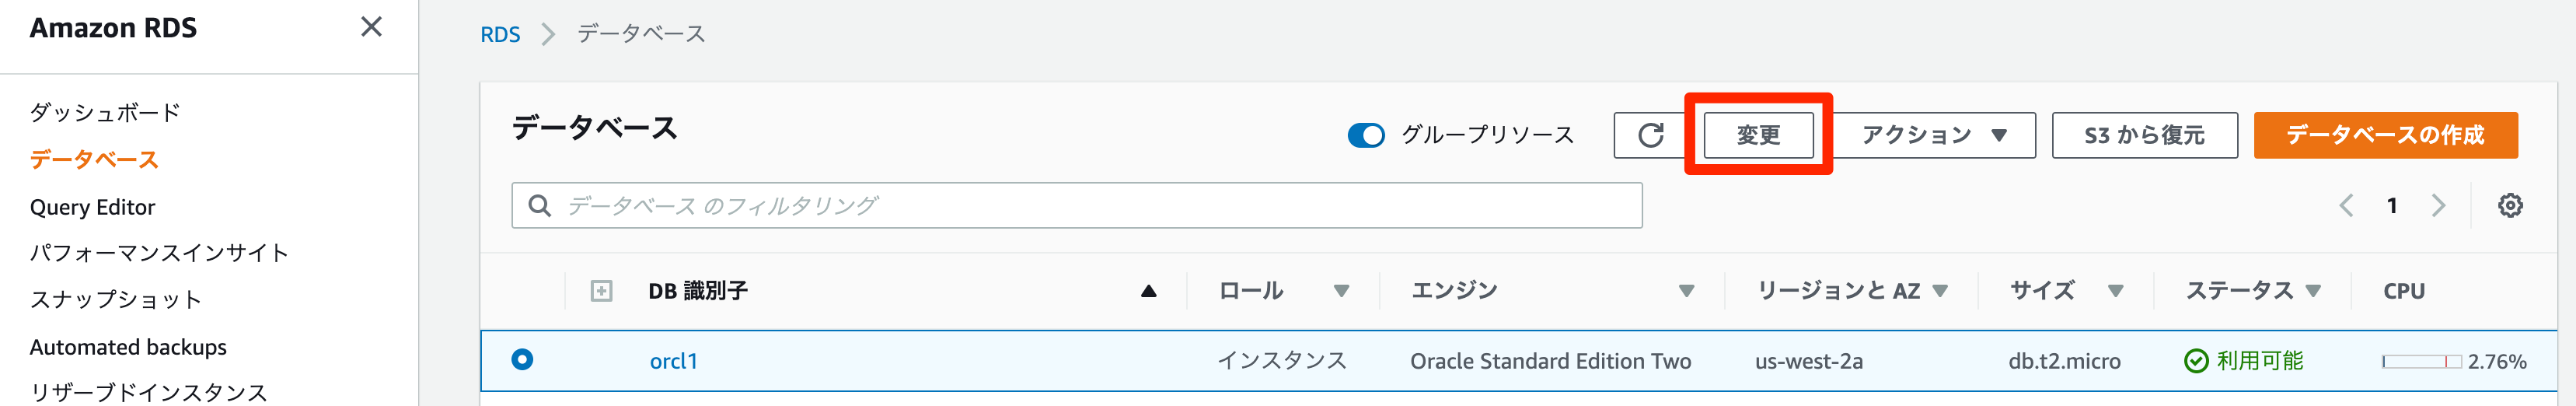Open the ステータス column sort dropdown
This screenshot has height=406, width=2576.
(2313, 291)
